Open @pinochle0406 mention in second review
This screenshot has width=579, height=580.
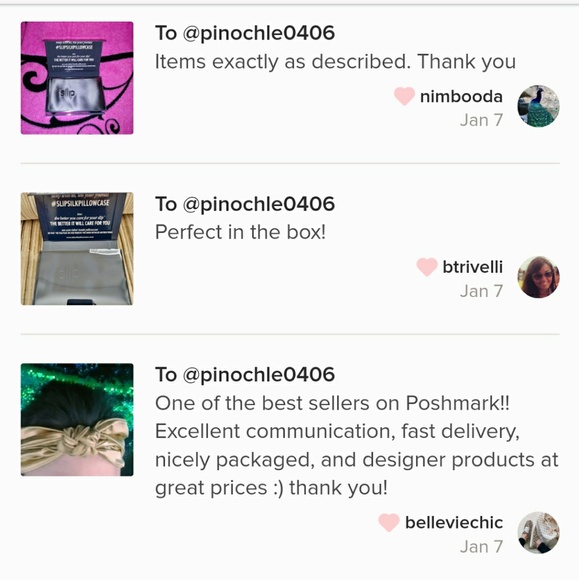point(259,204)
